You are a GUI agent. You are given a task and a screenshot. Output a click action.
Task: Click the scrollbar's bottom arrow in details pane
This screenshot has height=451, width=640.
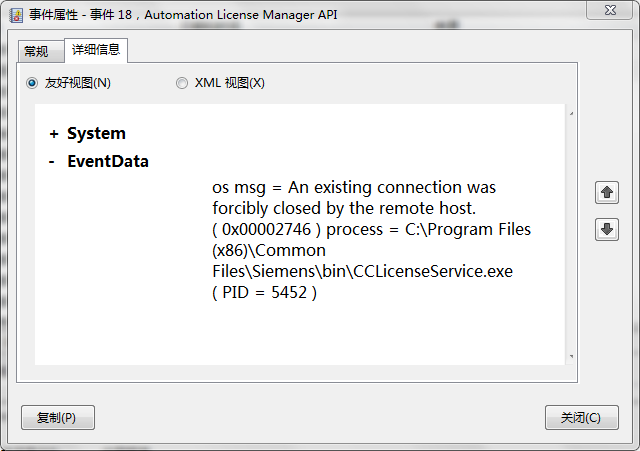click(572, 357)
